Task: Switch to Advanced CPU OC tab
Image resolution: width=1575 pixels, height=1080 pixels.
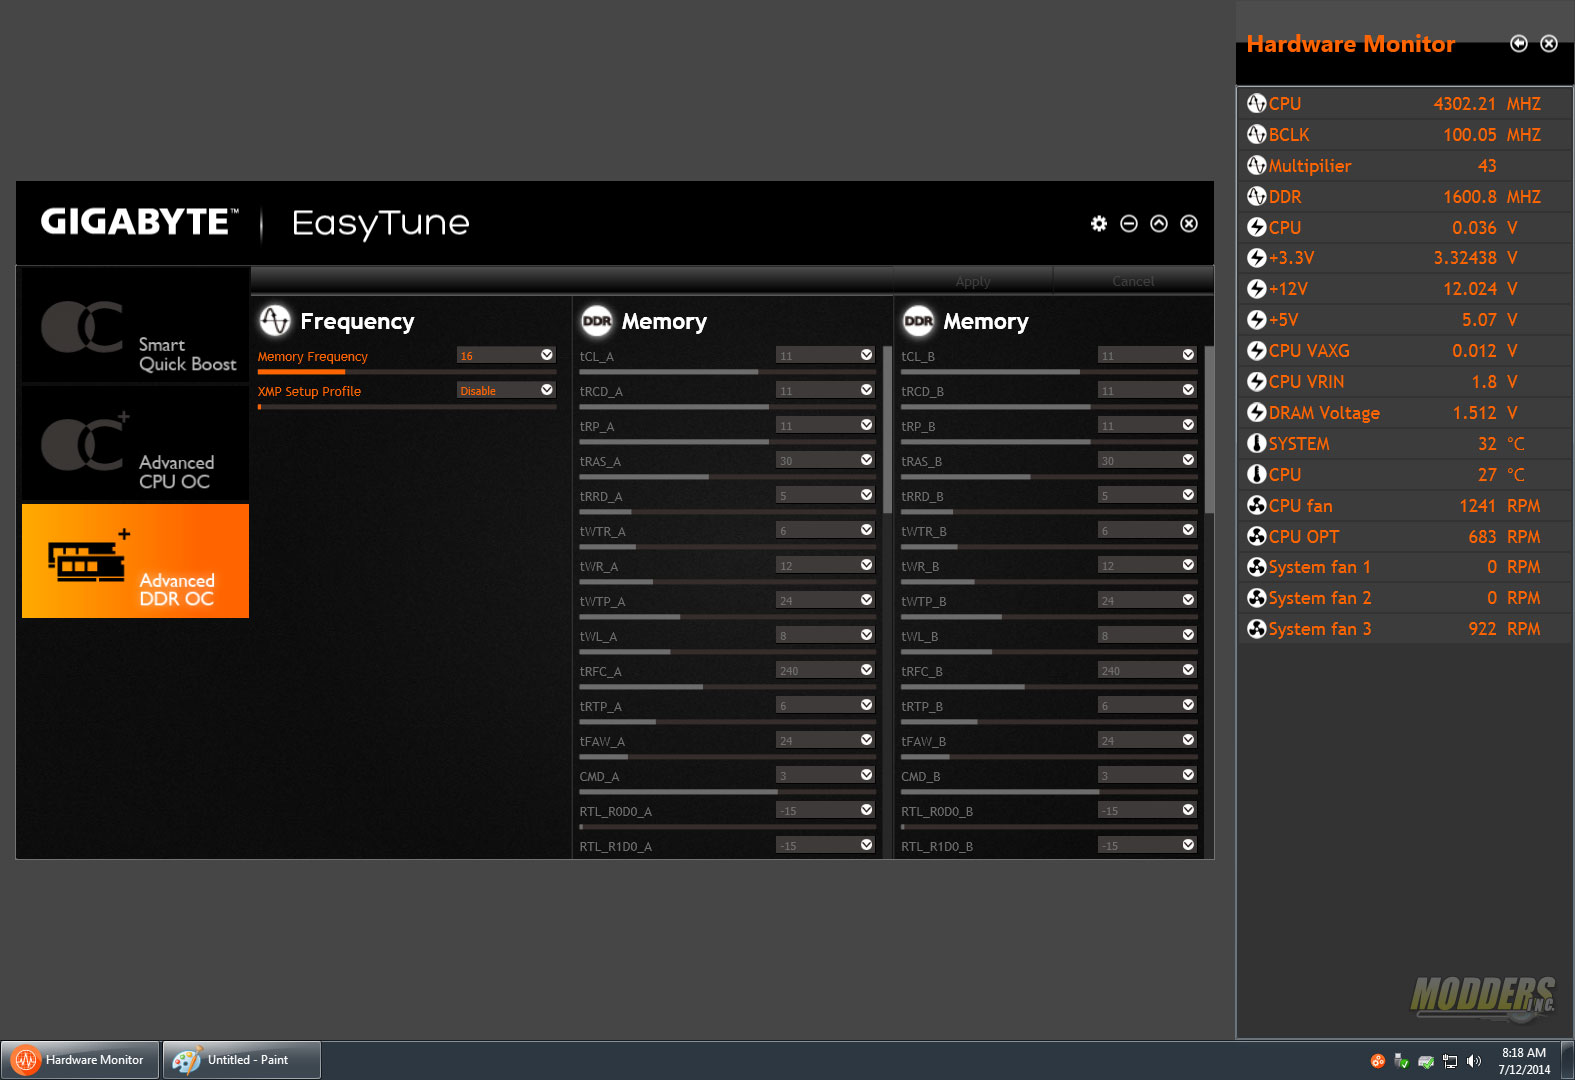Action: point(135,444)
